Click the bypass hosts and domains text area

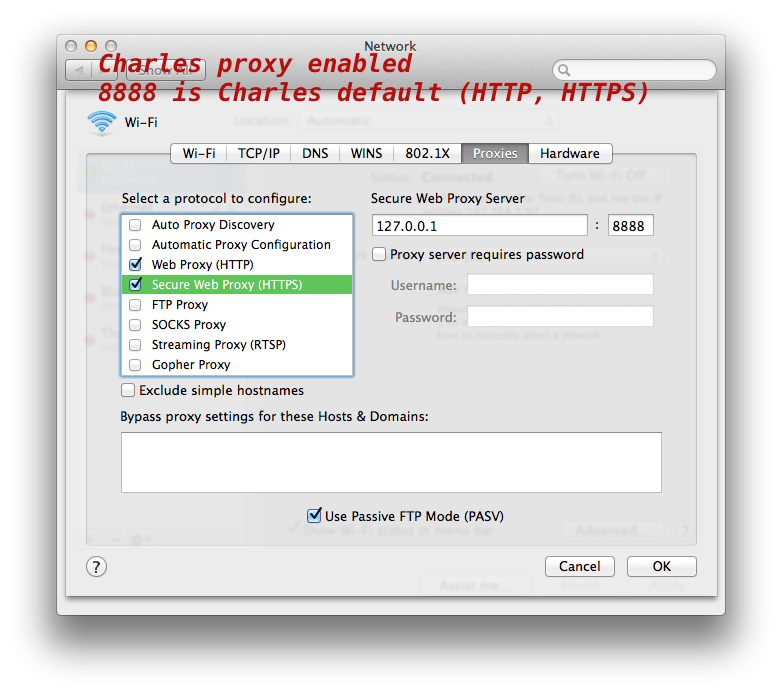(391, 462)
